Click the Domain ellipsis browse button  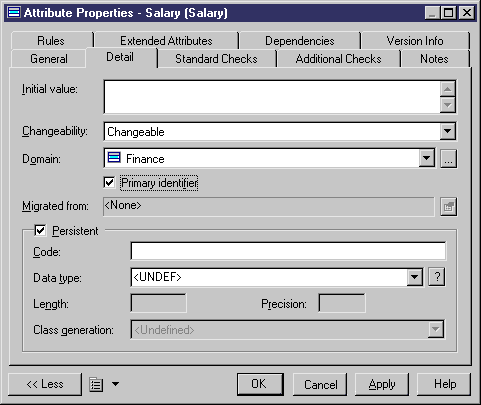coord(448,159)
